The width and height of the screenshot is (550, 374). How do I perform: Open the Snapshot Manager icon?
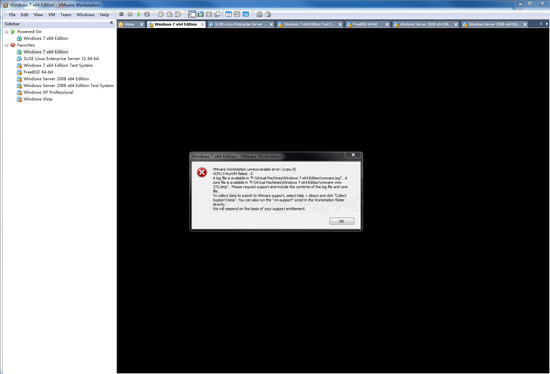(178, 14)
